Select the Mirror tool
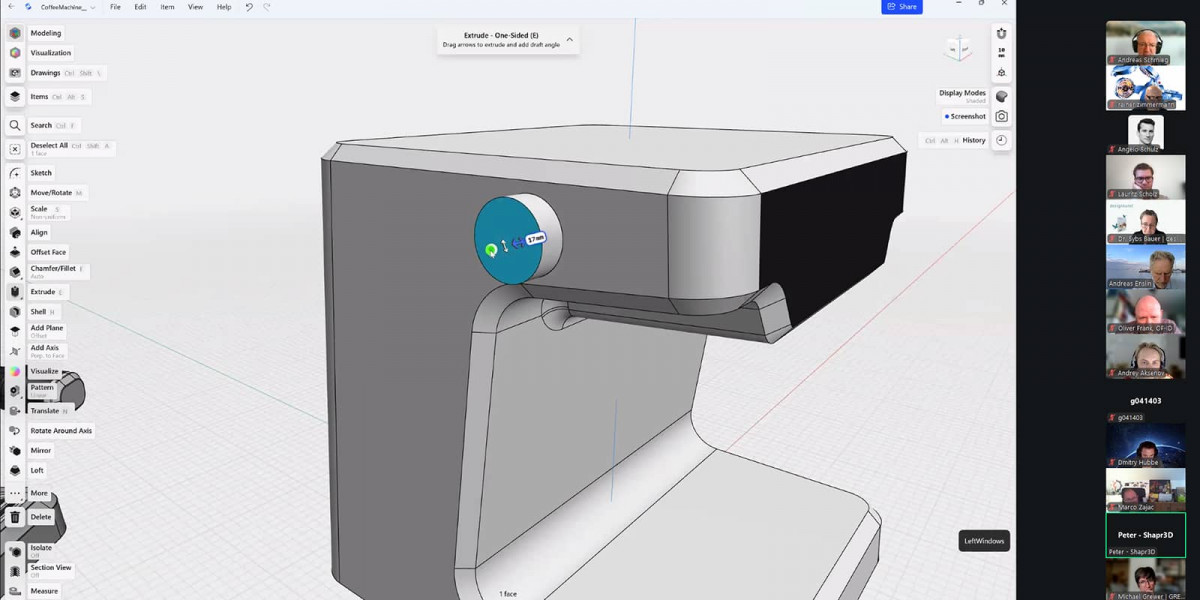 40,450
